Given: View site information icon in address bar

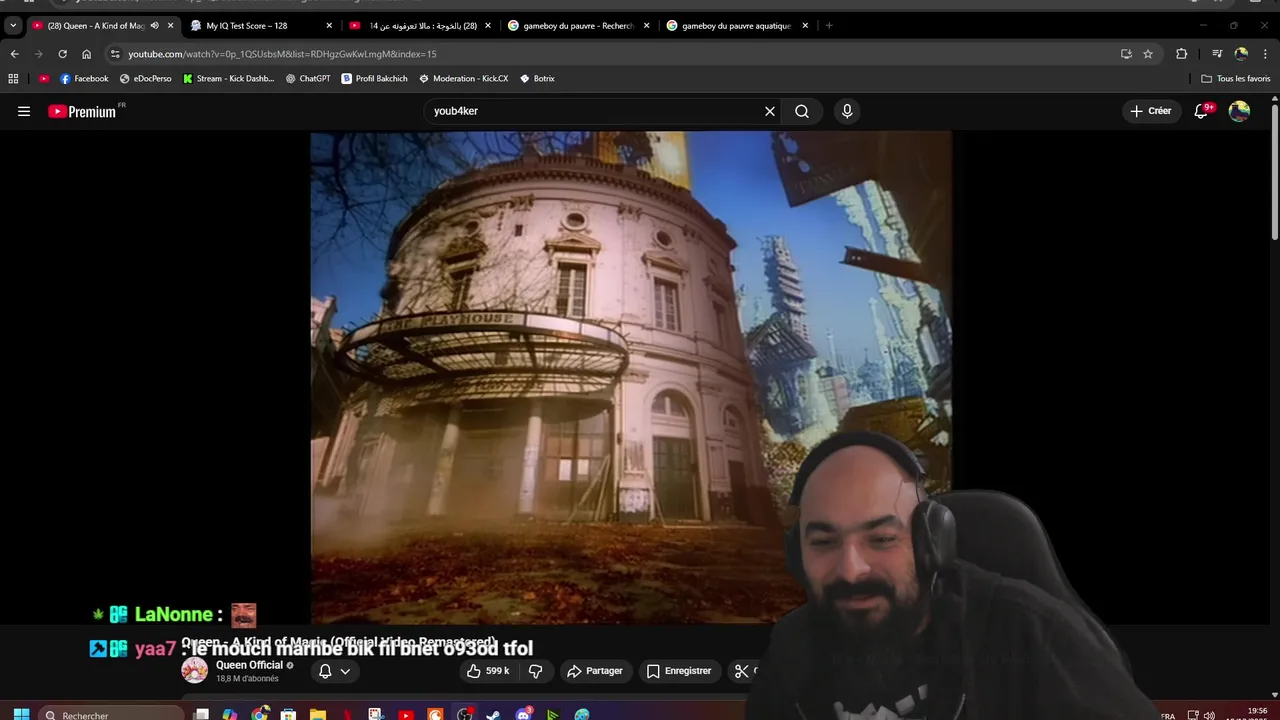Looking at the screenshot, I should pos(115,54).
